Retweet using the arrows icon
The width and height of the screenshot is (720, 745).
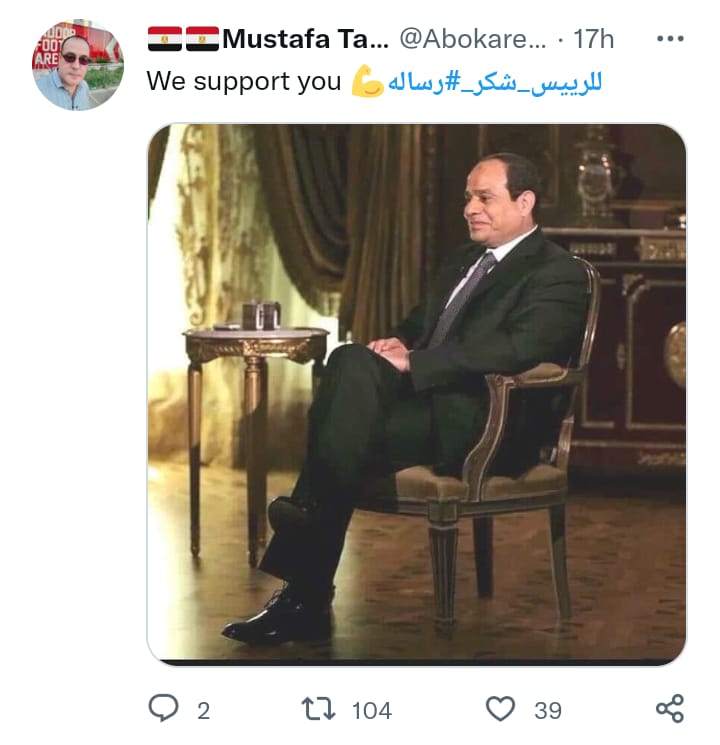click(x=318, y=709)
